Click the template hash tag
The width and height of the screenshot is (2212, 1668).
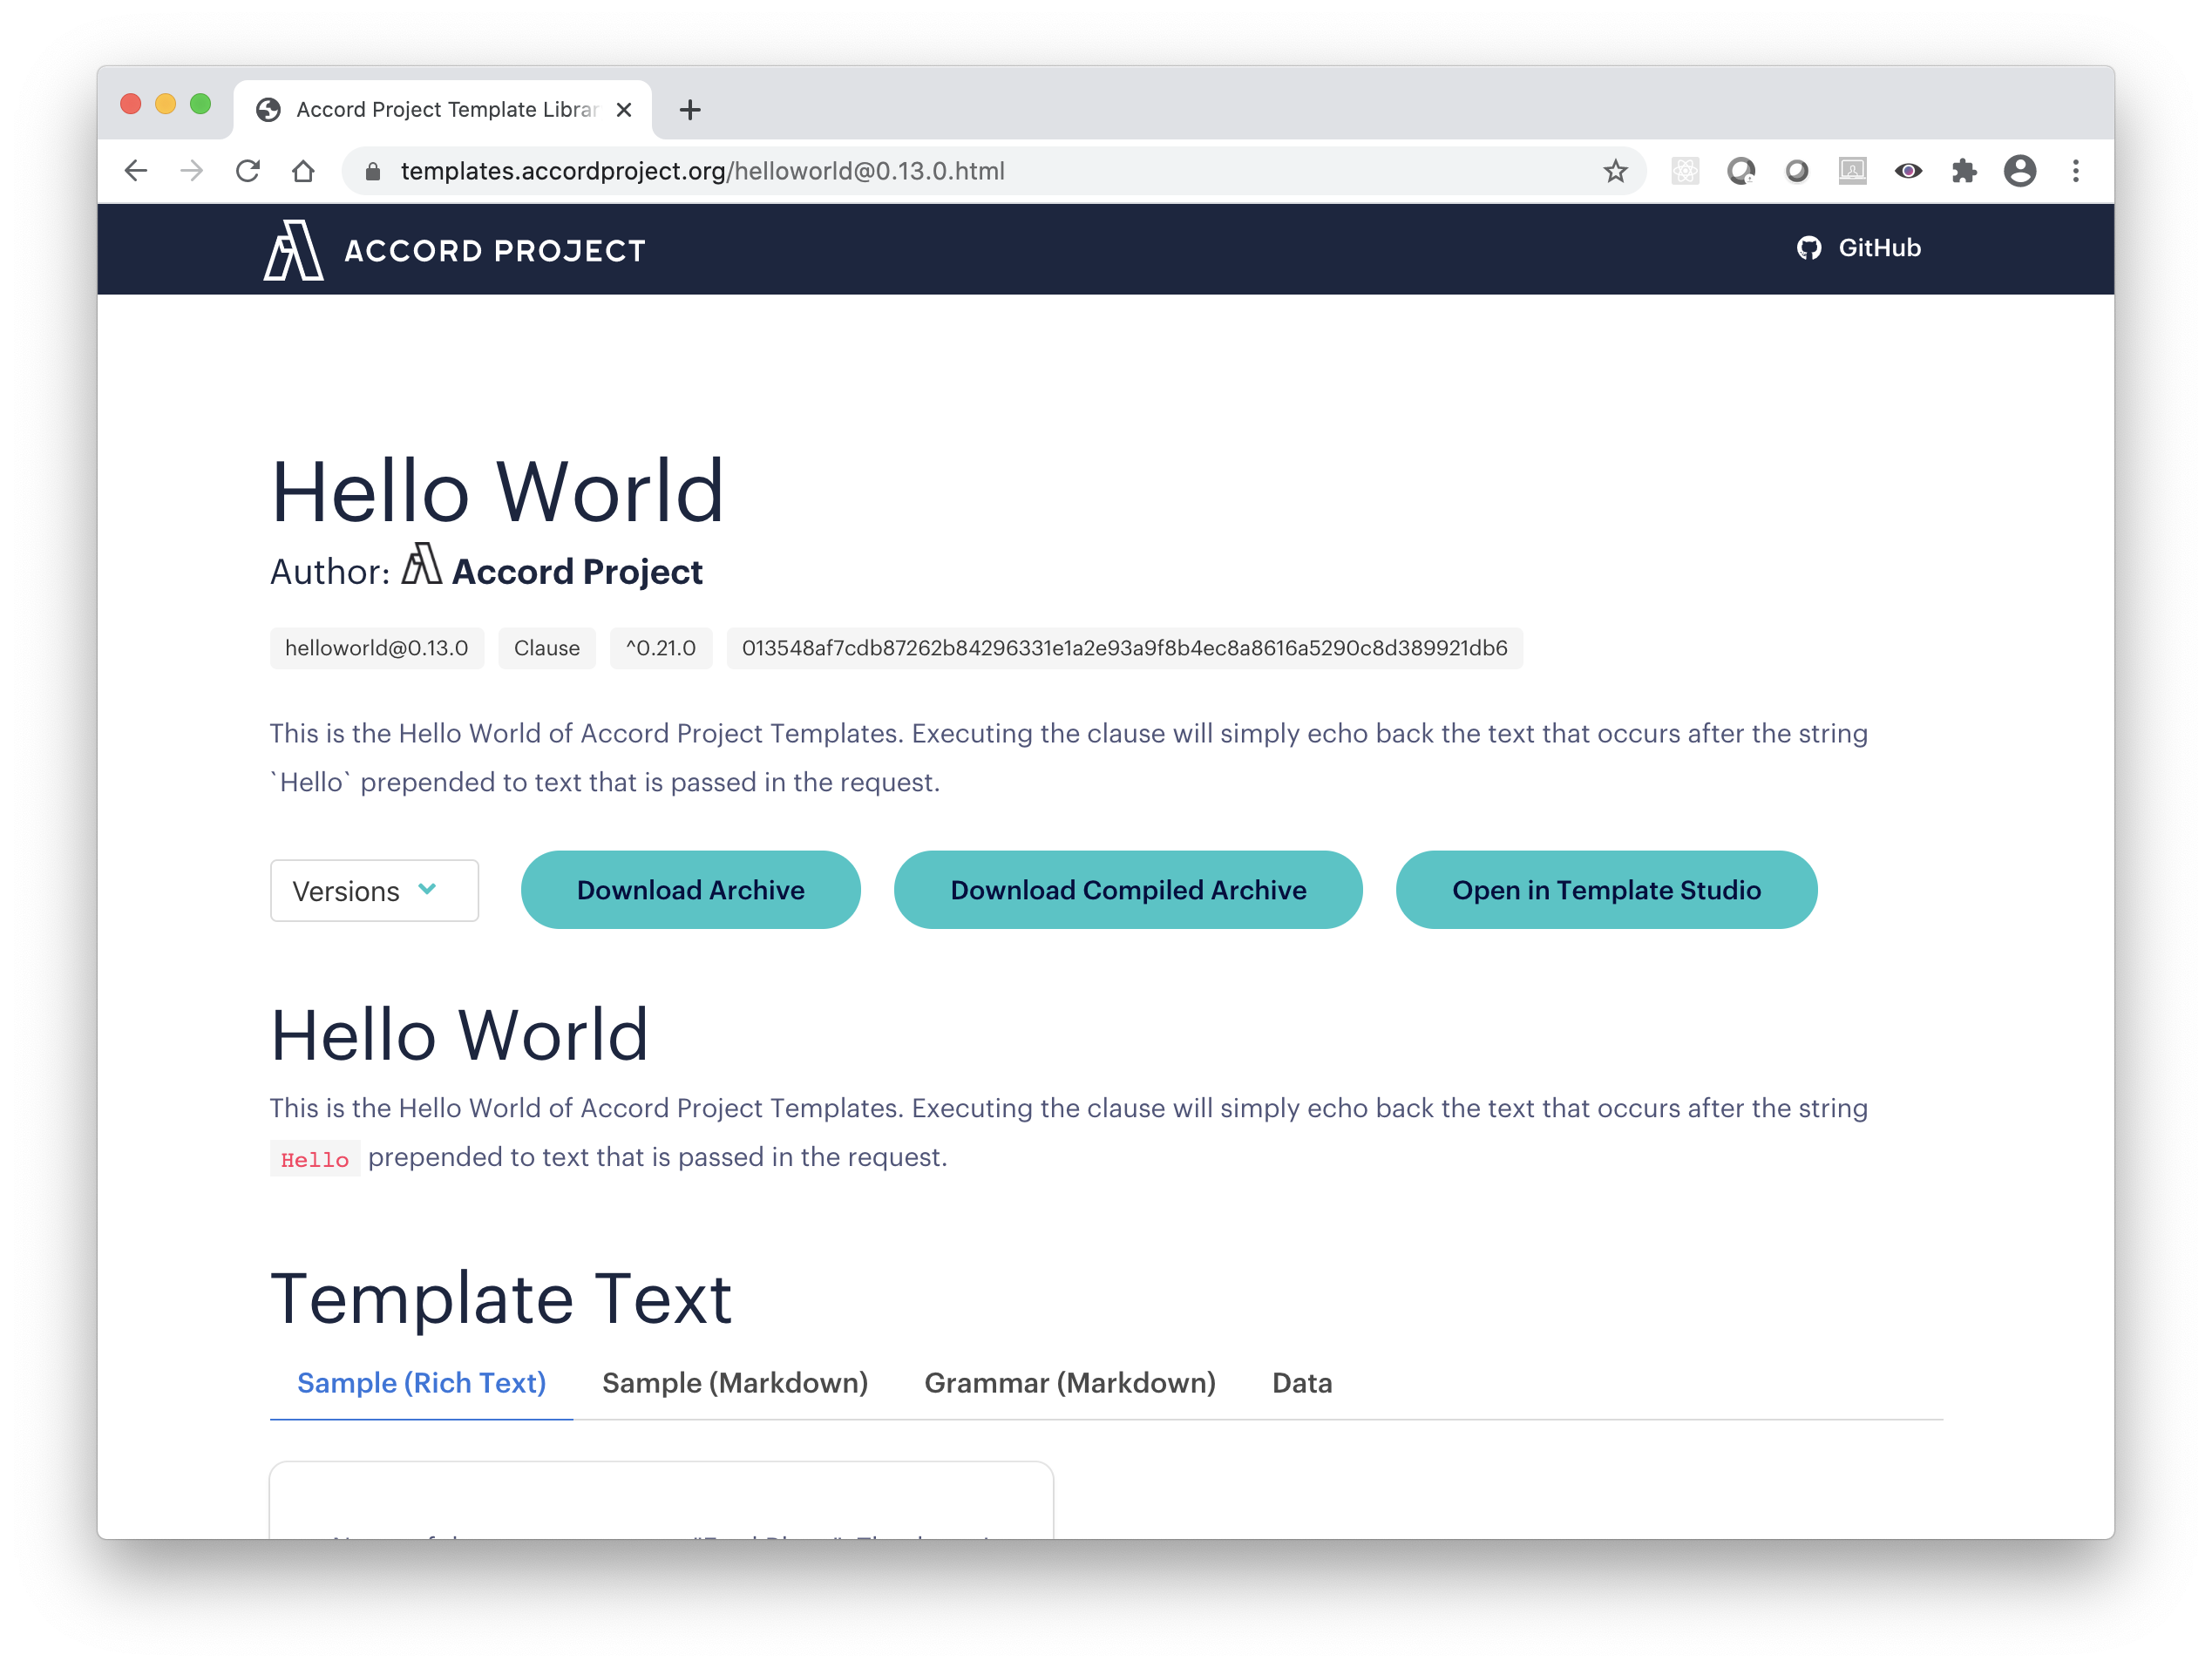1124,648
